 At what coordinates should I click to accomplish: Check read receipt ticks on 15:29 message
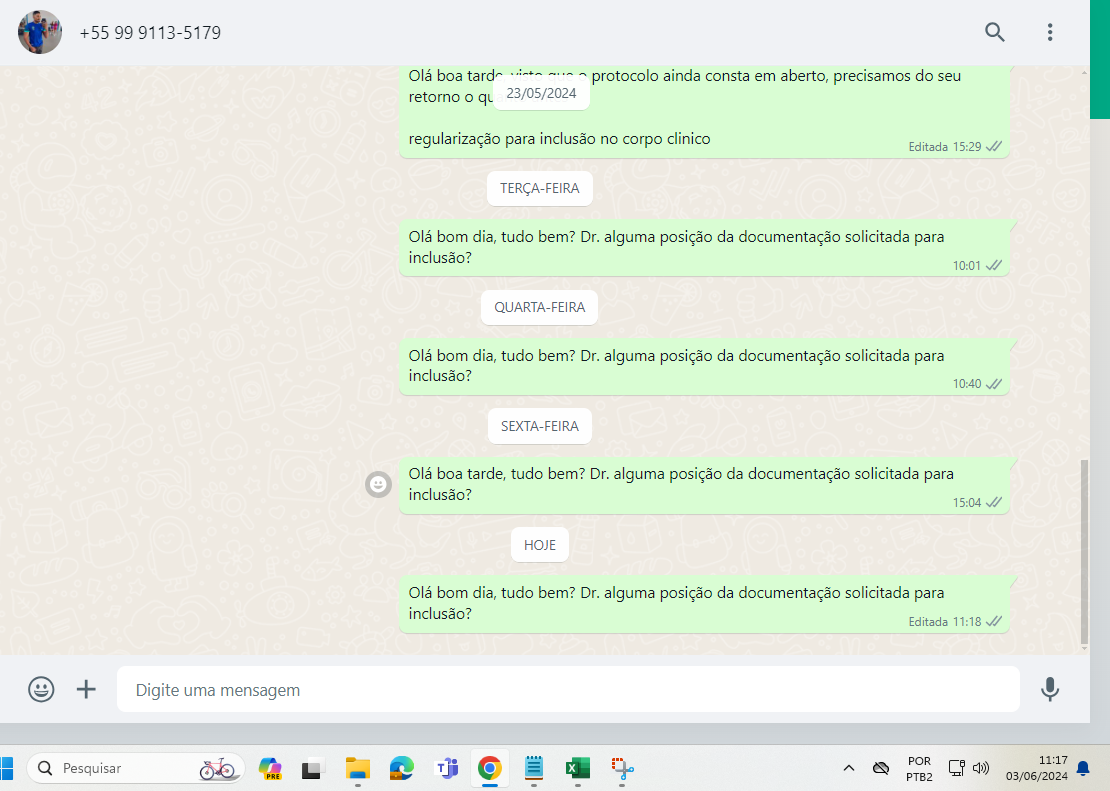click(x=994, y=147)
